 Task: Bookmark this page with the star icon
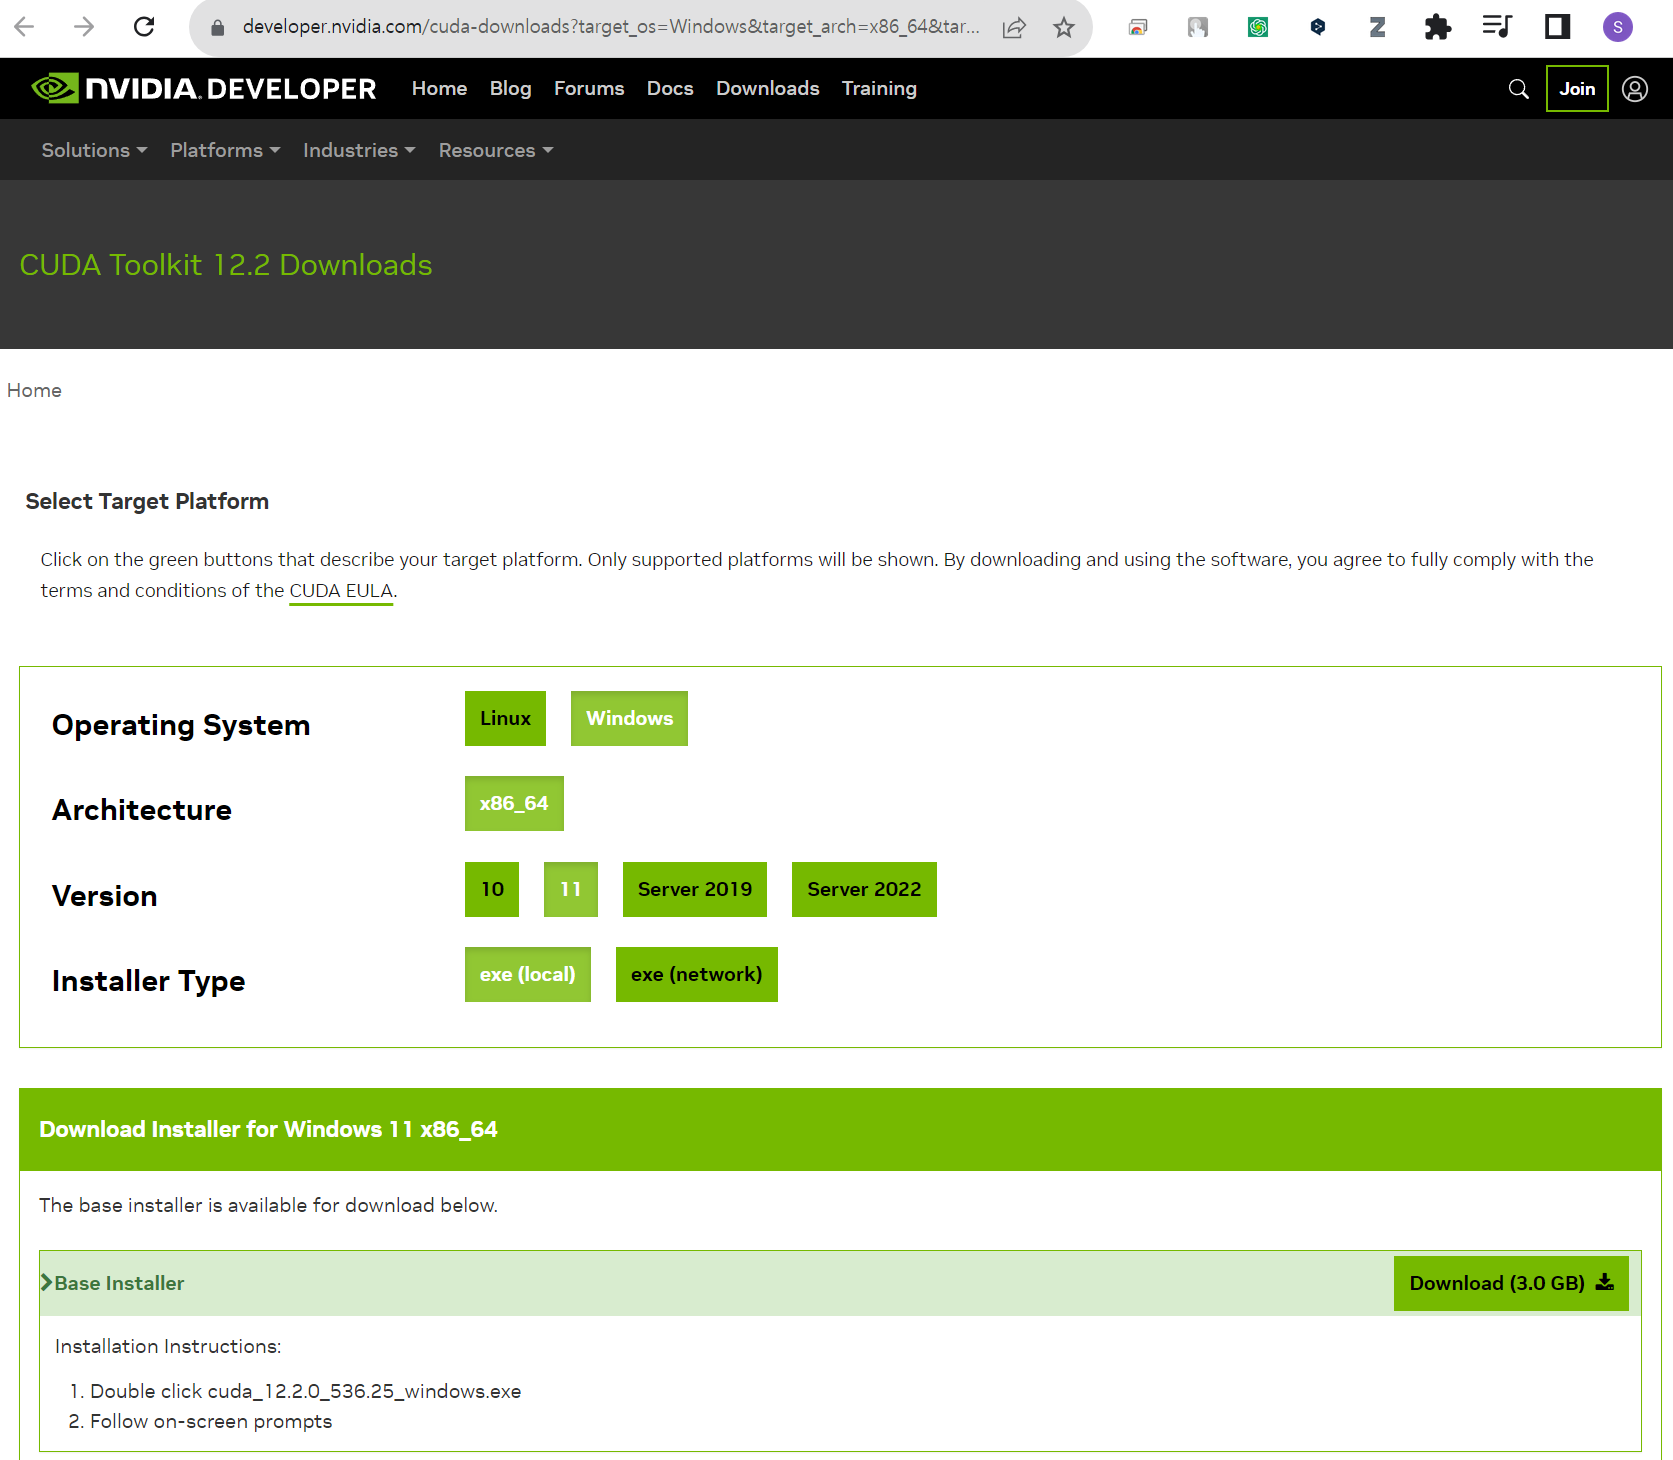1064,28
